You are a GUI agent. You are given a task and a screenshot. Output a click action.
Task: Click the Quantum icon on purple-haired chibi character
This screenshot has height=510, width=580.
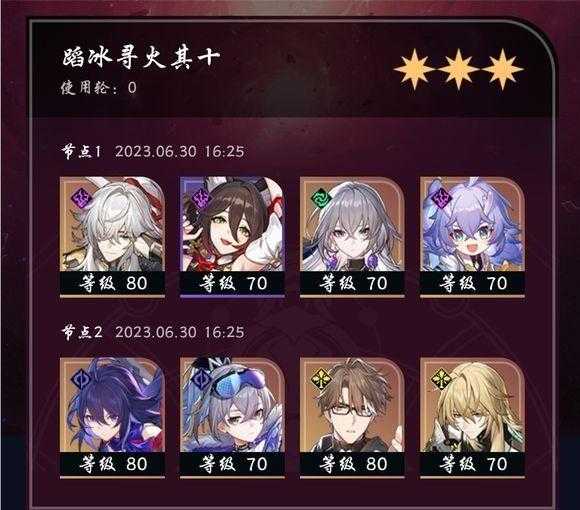click(x=441, y=197)
